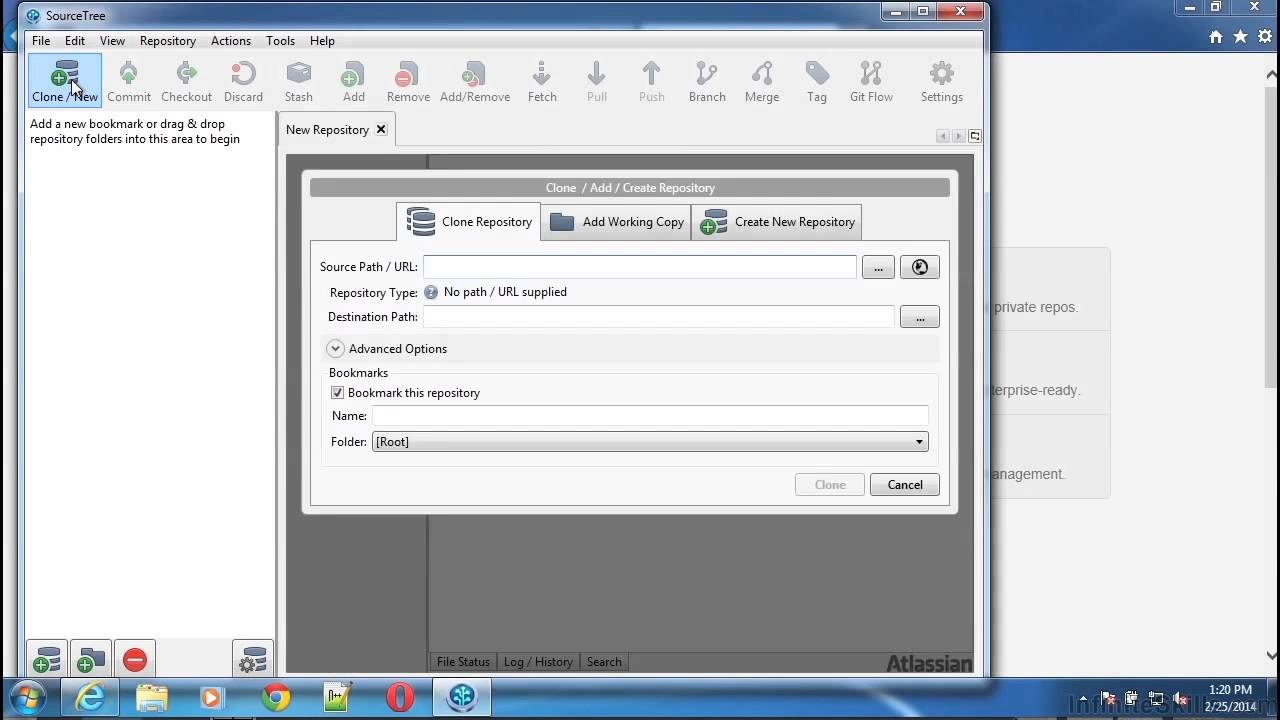
Task: Click the Clone / New toolbar icon
Action: point(65,81)
